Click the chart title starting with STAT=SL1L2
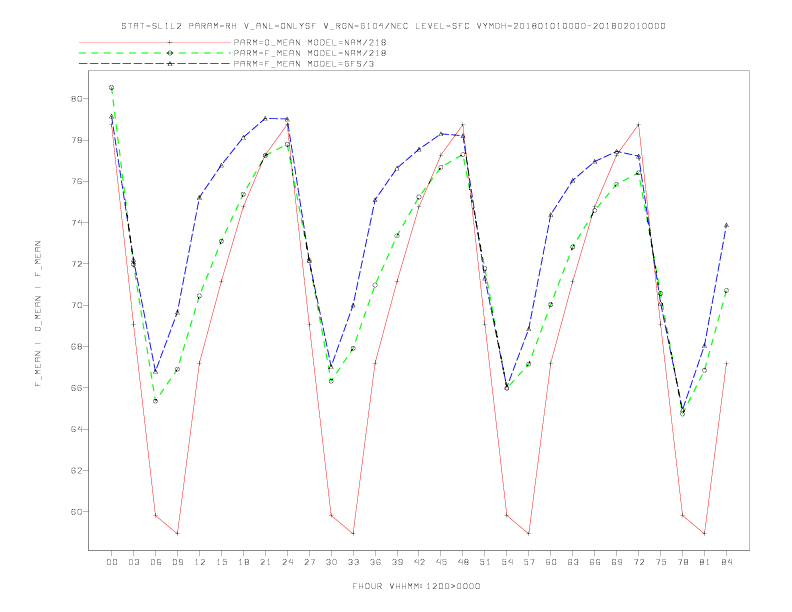The height and width of the screenshot is (612, 792). 393,26
